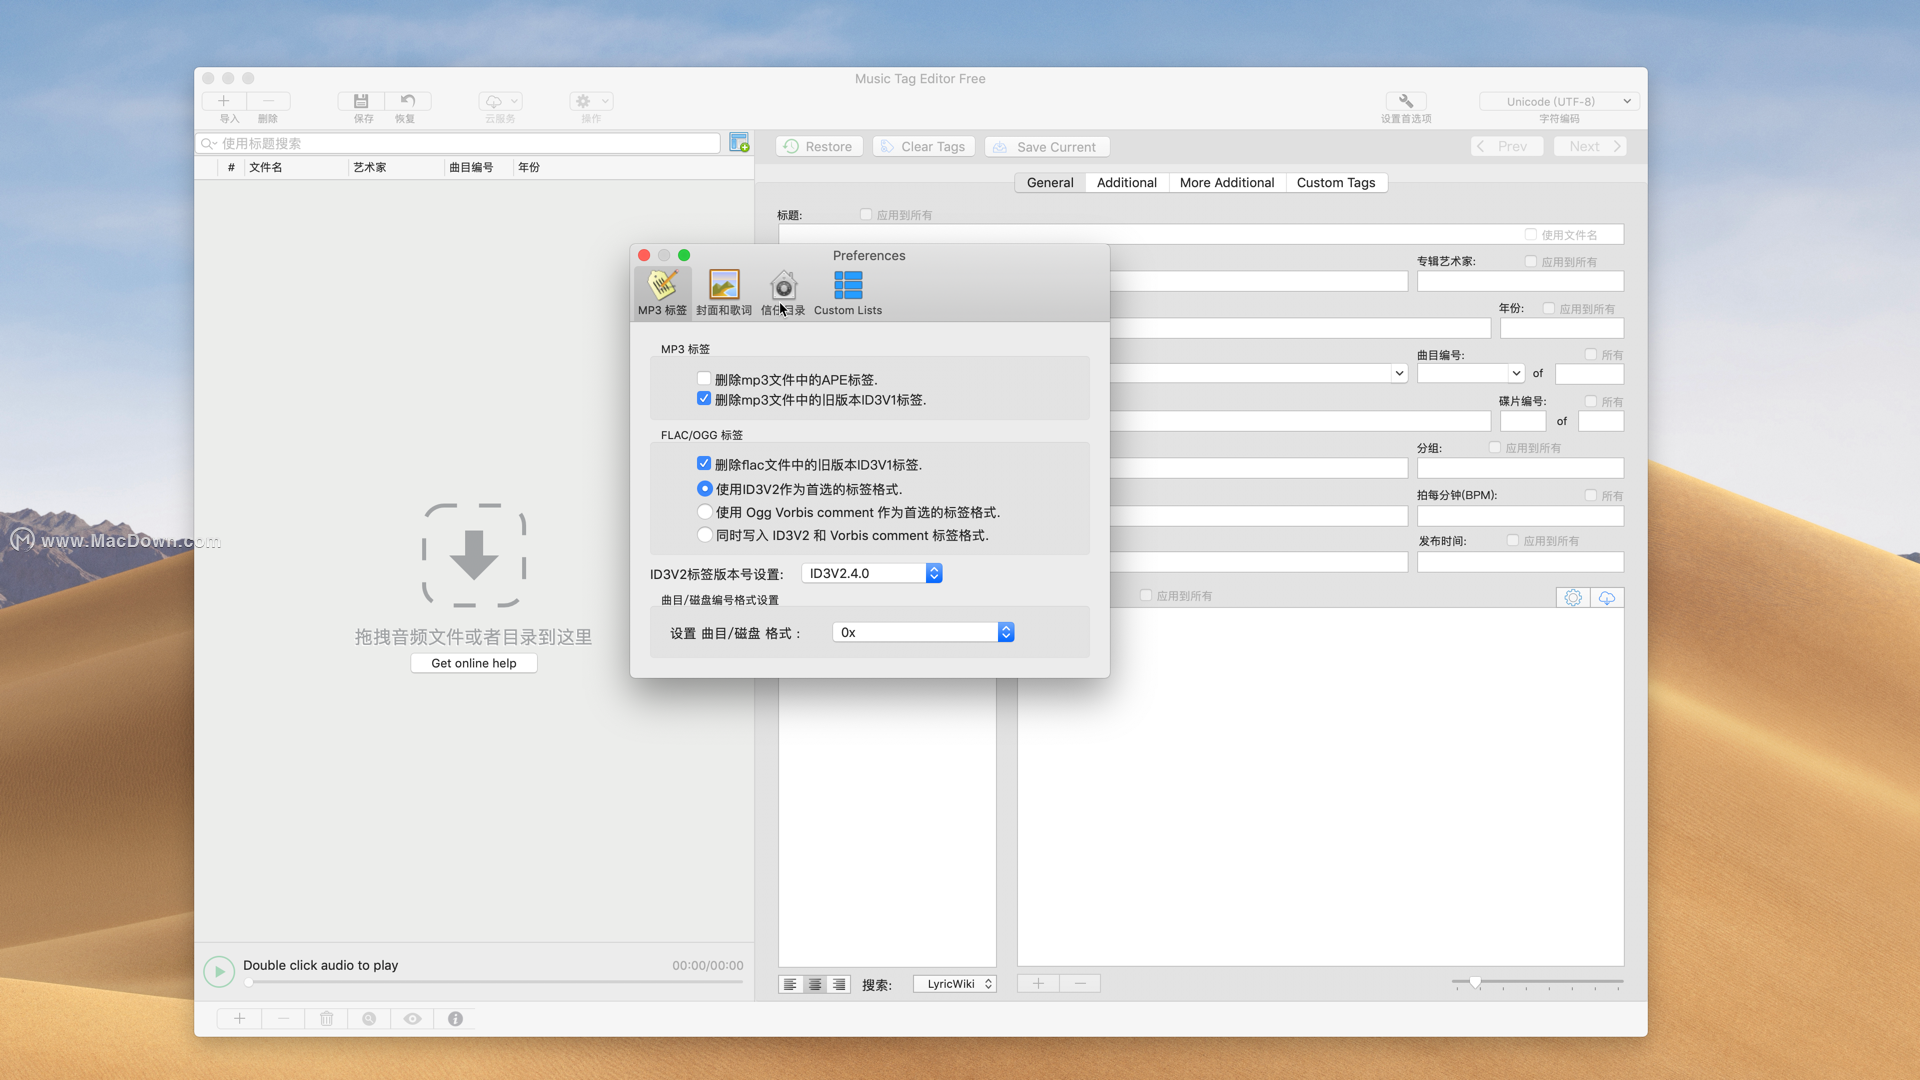Screen dimensions: 1920x1080
Task: Click the delete (删除) minus toolbar icon
Action: (x=268, y=101)
